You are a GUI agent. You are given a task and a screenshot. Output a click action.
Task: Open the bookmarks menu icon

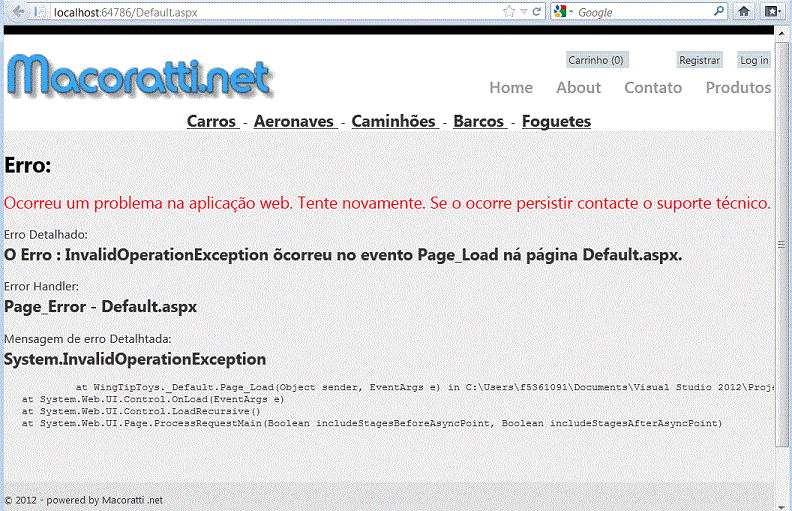772,11
